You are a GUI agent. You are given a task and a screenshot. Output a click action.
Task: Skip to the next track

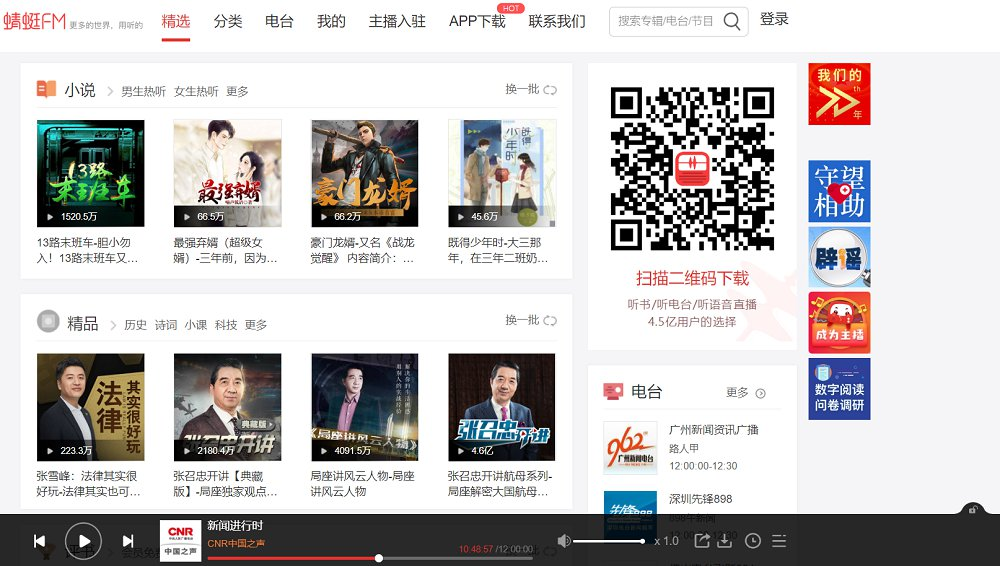pos(128,541)
